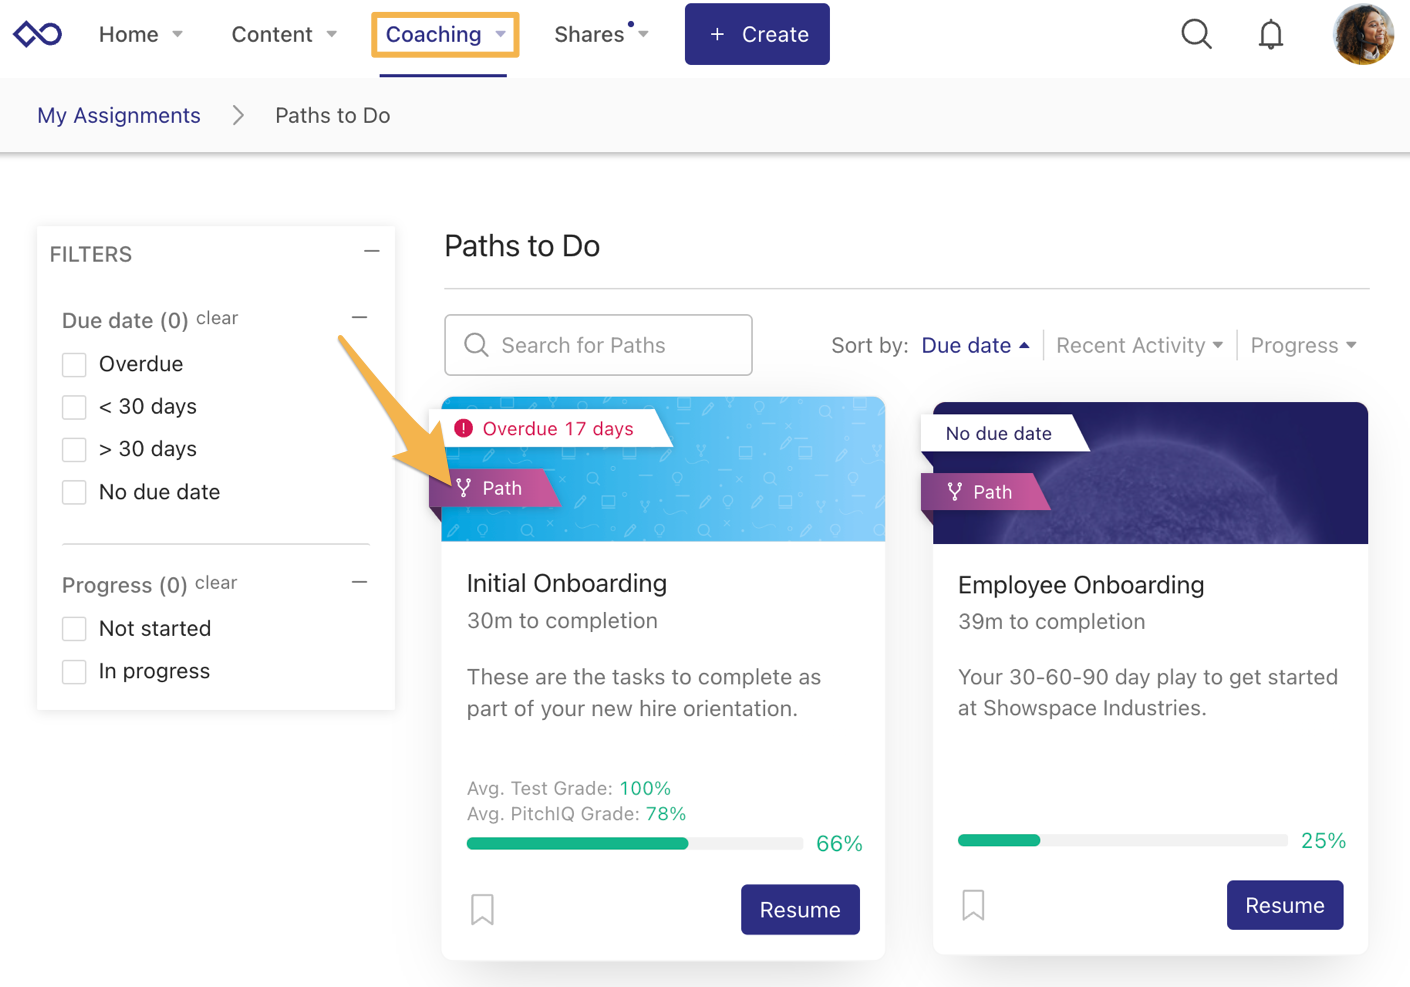Image resolution: width=1410 pixels, height=987 pixels.
Task: Click the infinity logo in the top bar
Action: tap(37, 33)
